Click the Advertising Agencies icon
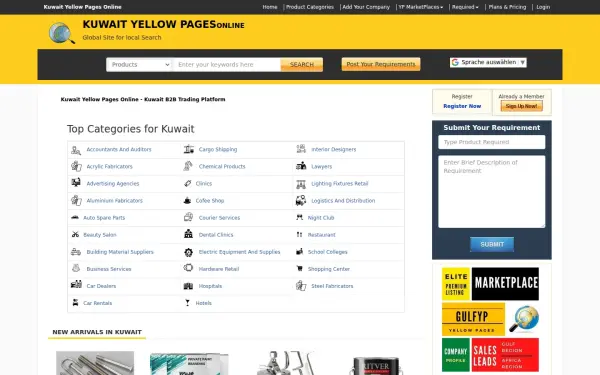The width and height of the screenshot is (600, 375). [76, 183]
